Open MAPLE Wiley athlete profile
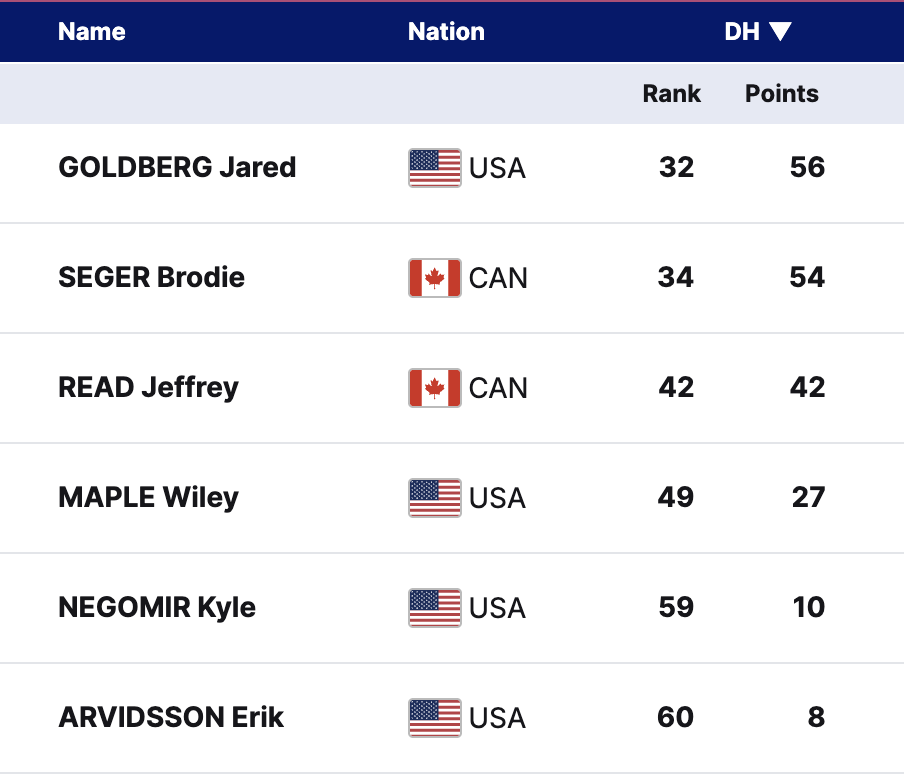The height and width of the screenshot is (774, 904). [149, 497]
